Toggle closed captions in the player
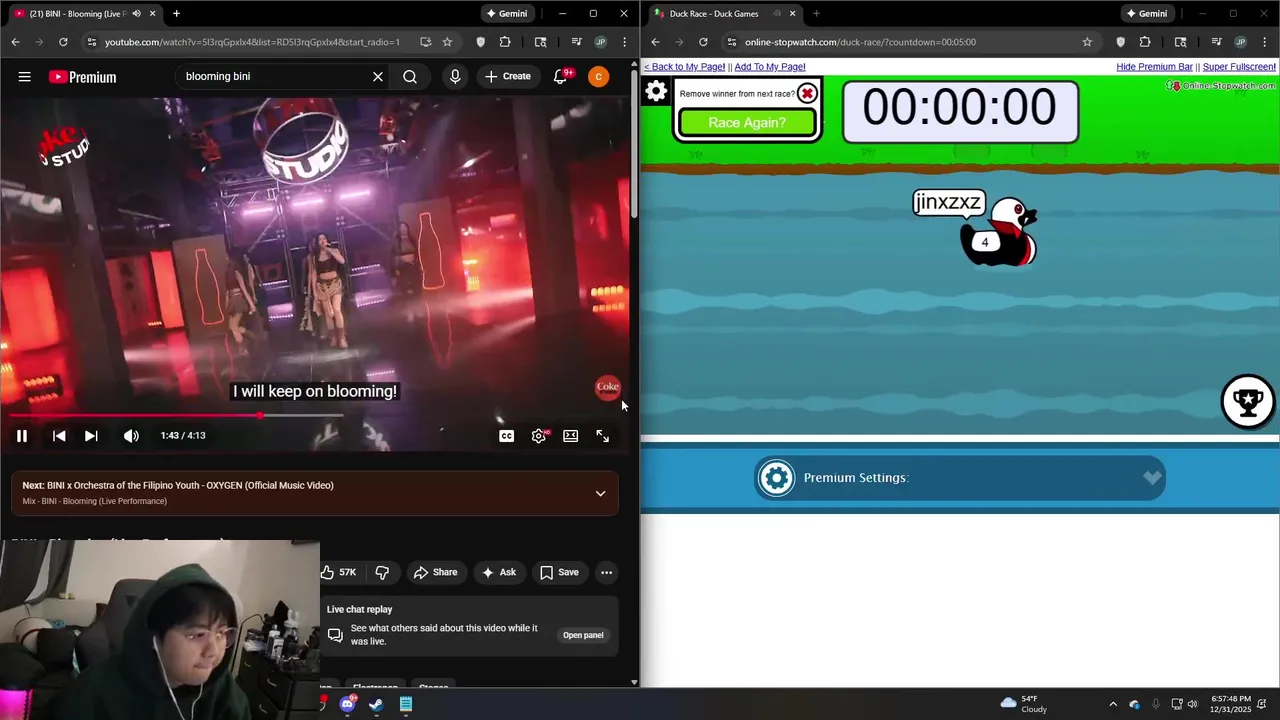 (507, 436)
